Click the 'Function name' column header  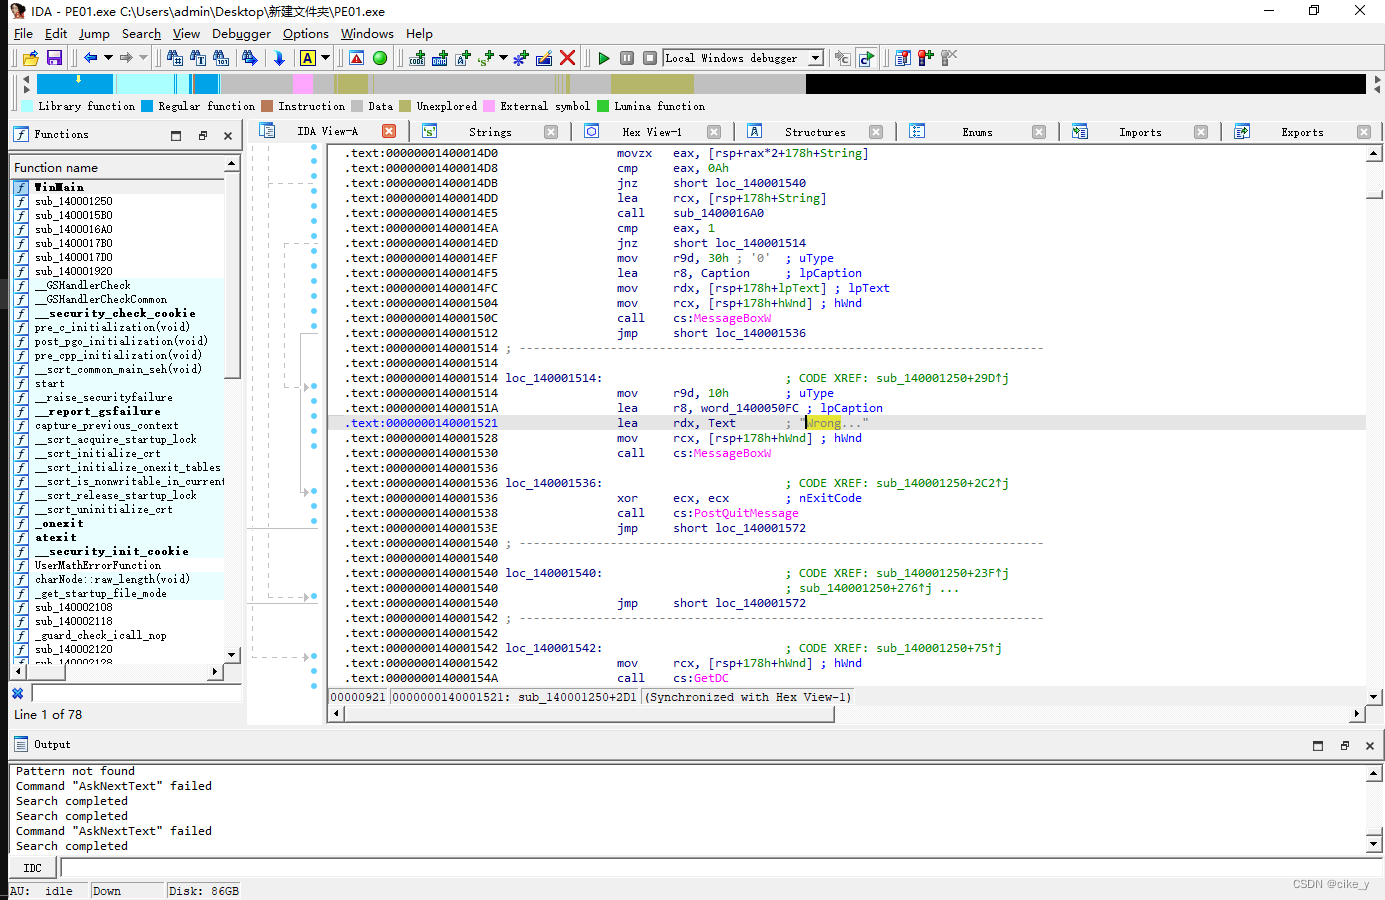pyautogui.click(x=118, y=167)
